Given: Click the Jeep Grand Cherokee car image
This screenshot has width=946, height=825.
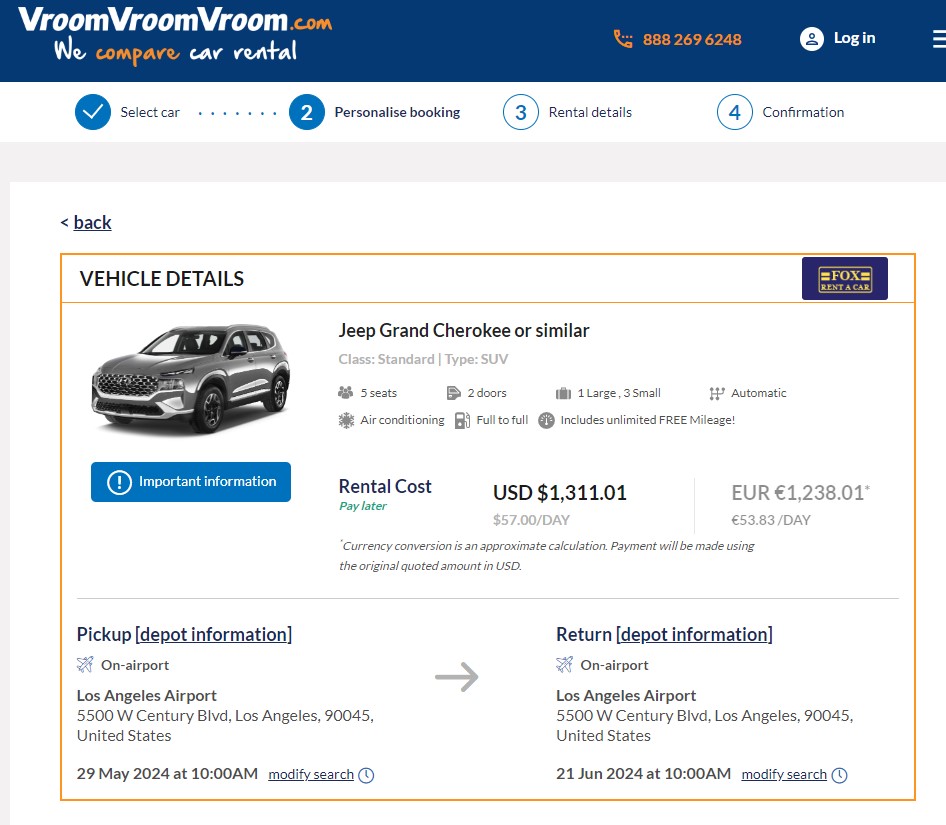Looking at the screenshot, I should tap(191, 379).
